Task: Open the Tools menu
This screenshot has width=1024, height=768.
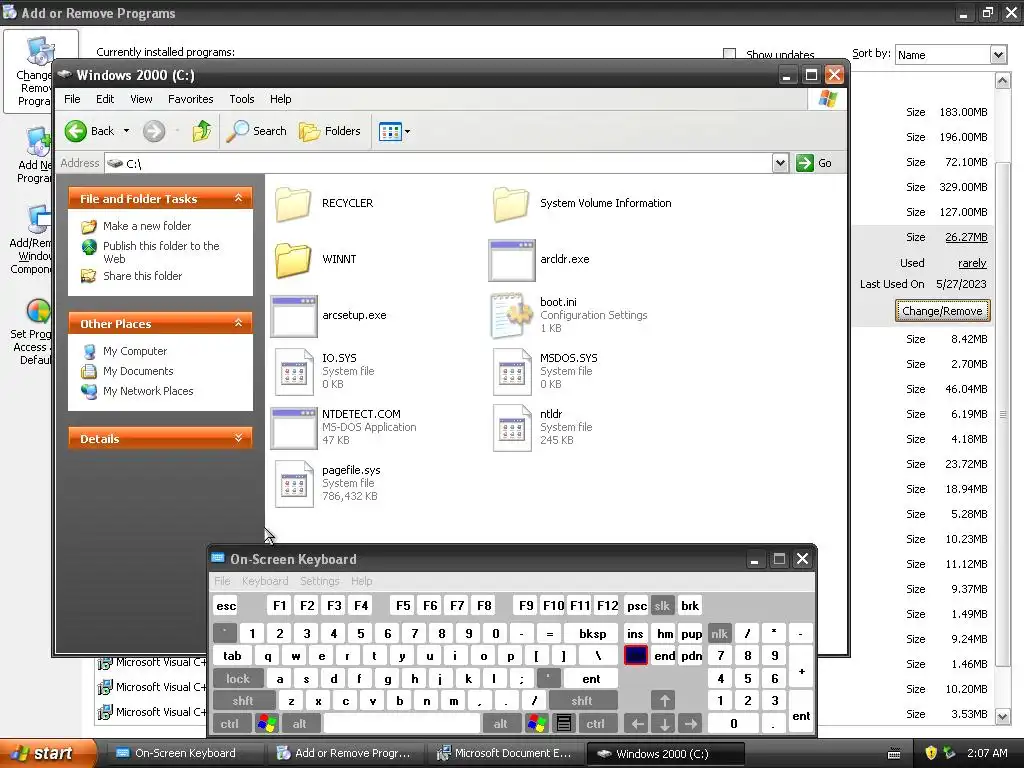Action: coord(242,99)
